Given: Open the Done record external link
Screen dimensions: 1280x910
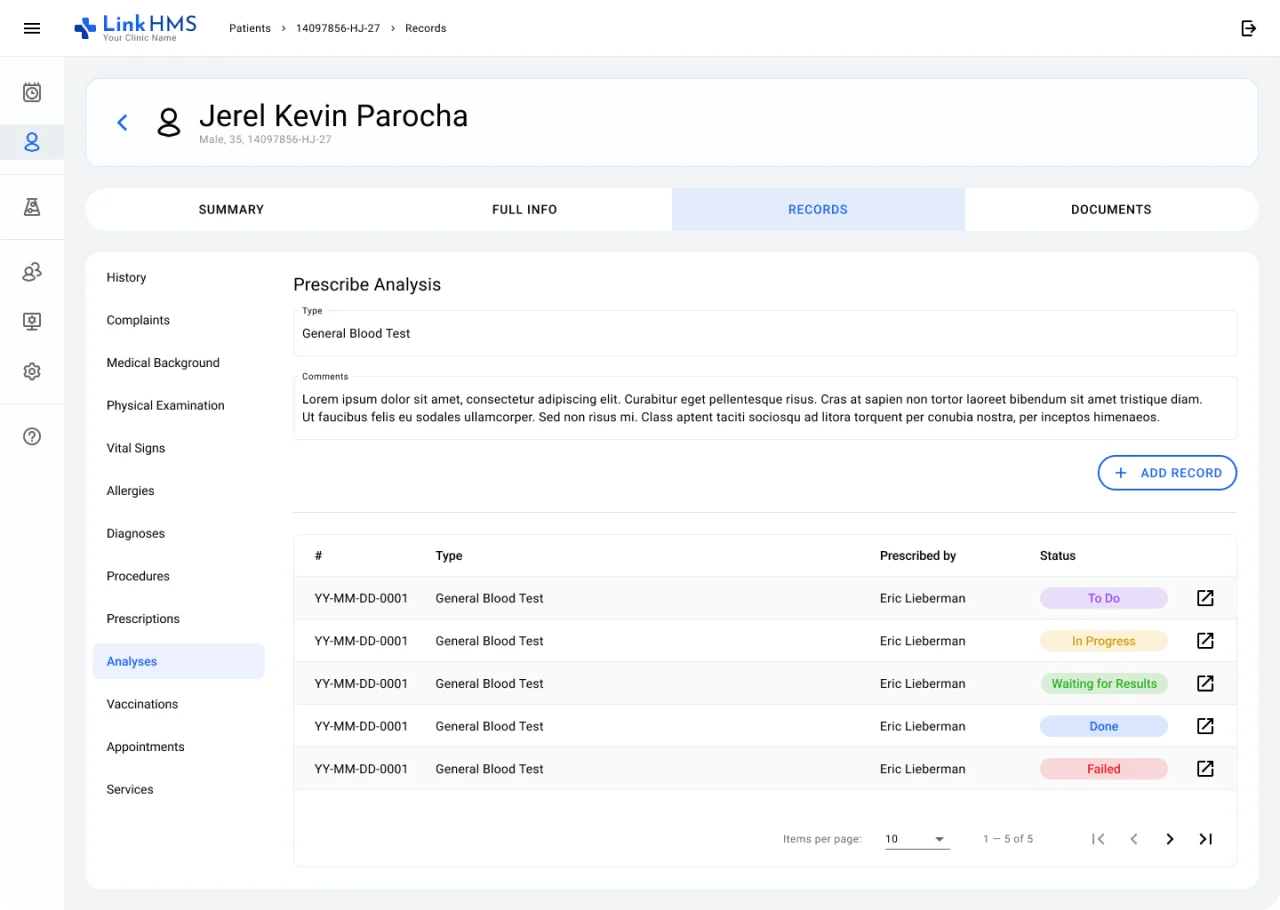Looking at the screenshot, I should [x=1205, y=726].
